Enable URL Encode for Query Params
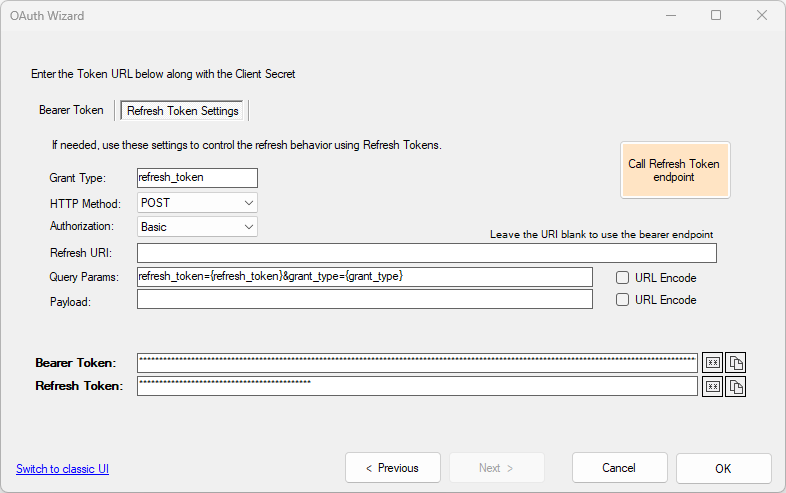The height and width of the screenshot is (493, 786). [622, 278]
